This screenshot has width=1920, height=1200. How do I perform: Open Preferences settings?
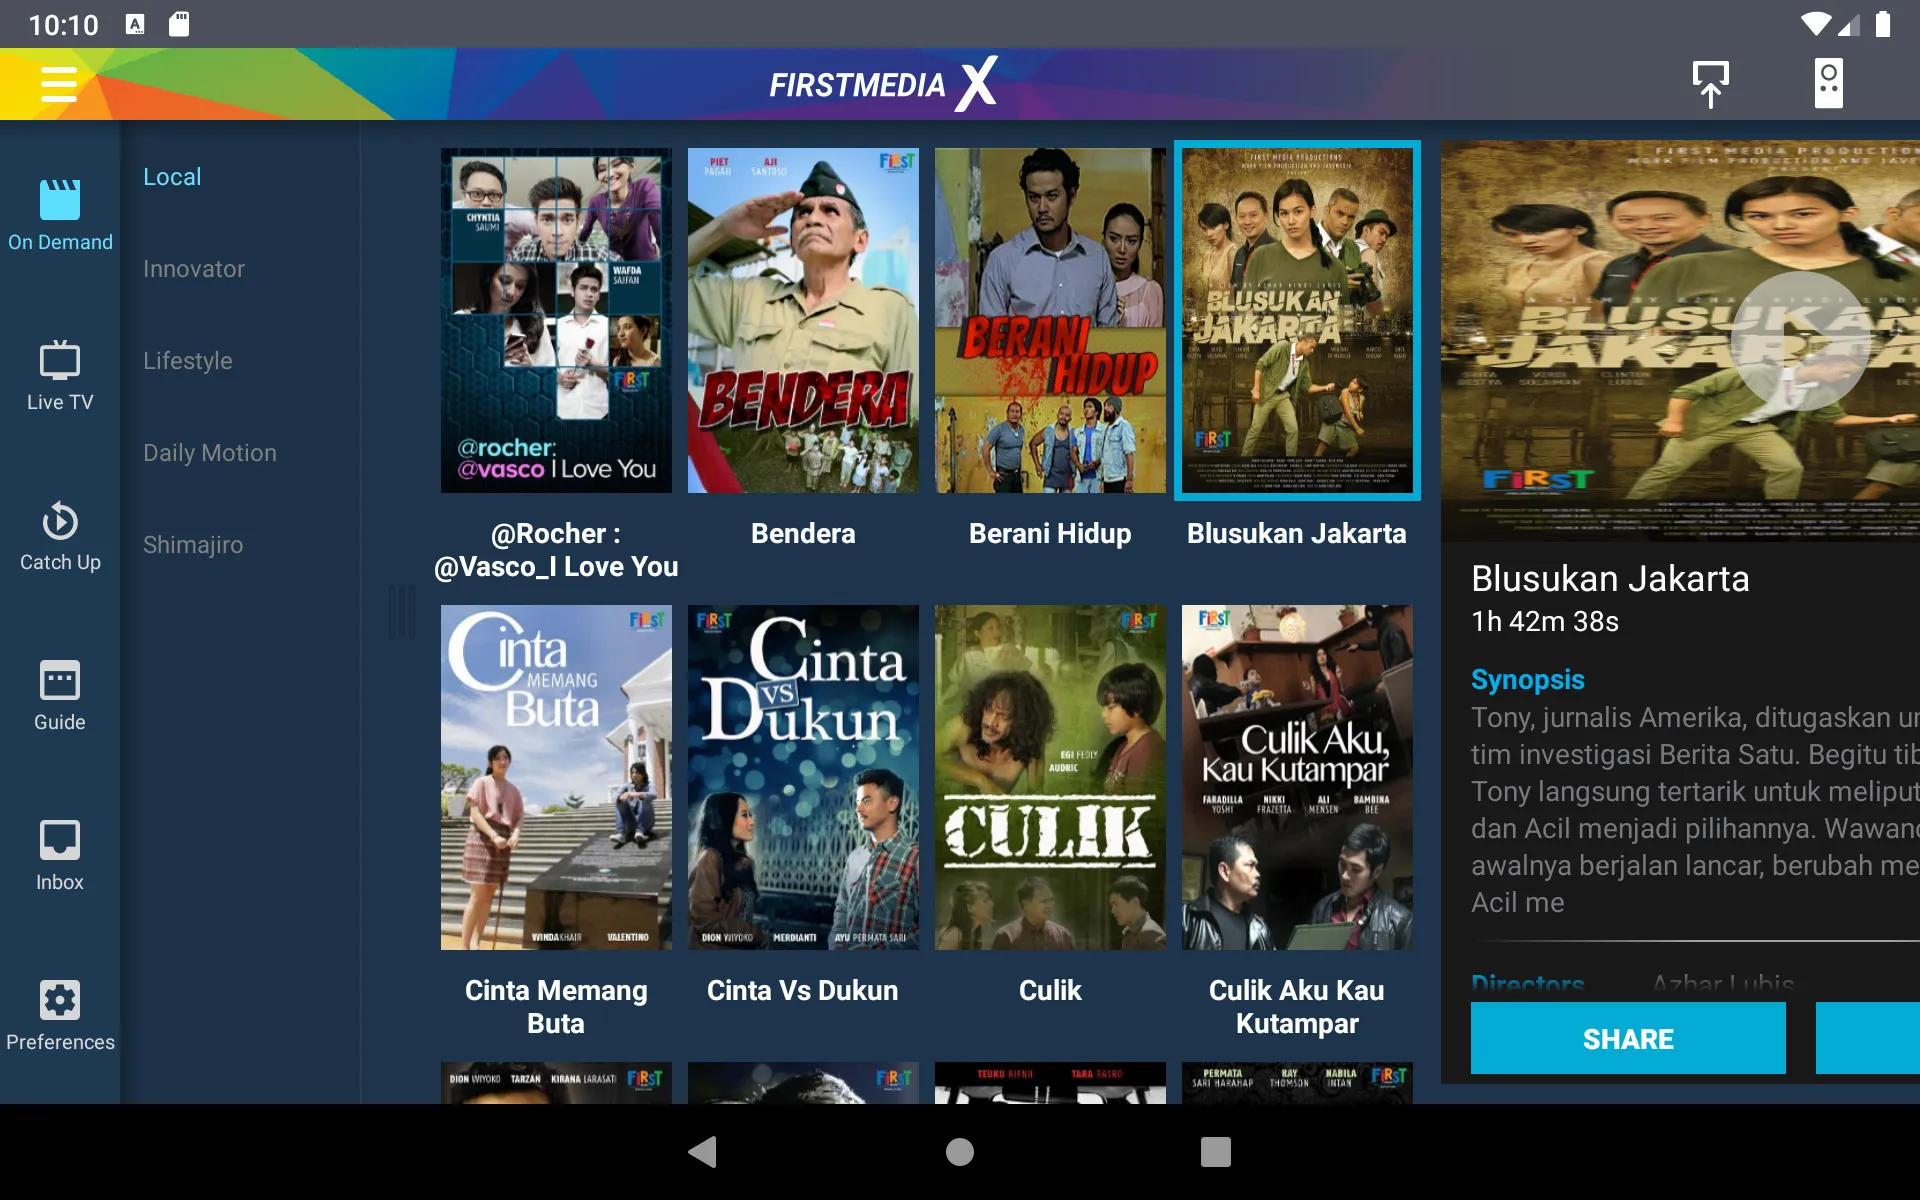pos(58,1015)
